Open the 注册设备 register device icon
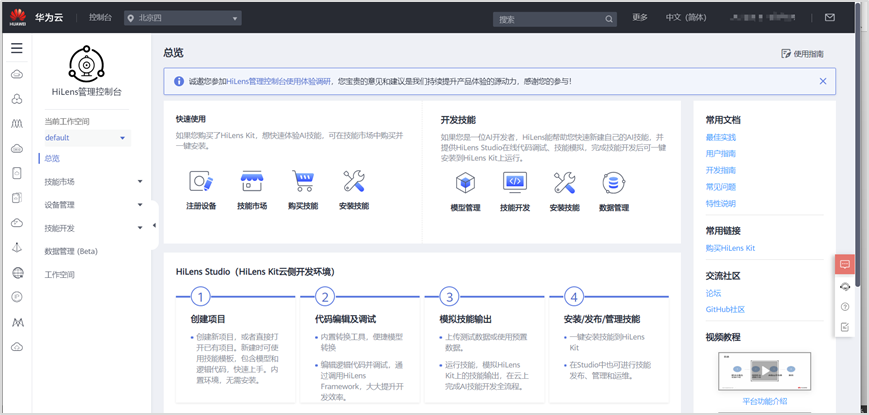The width and height of the screenshot is (869, 415). 201,181
